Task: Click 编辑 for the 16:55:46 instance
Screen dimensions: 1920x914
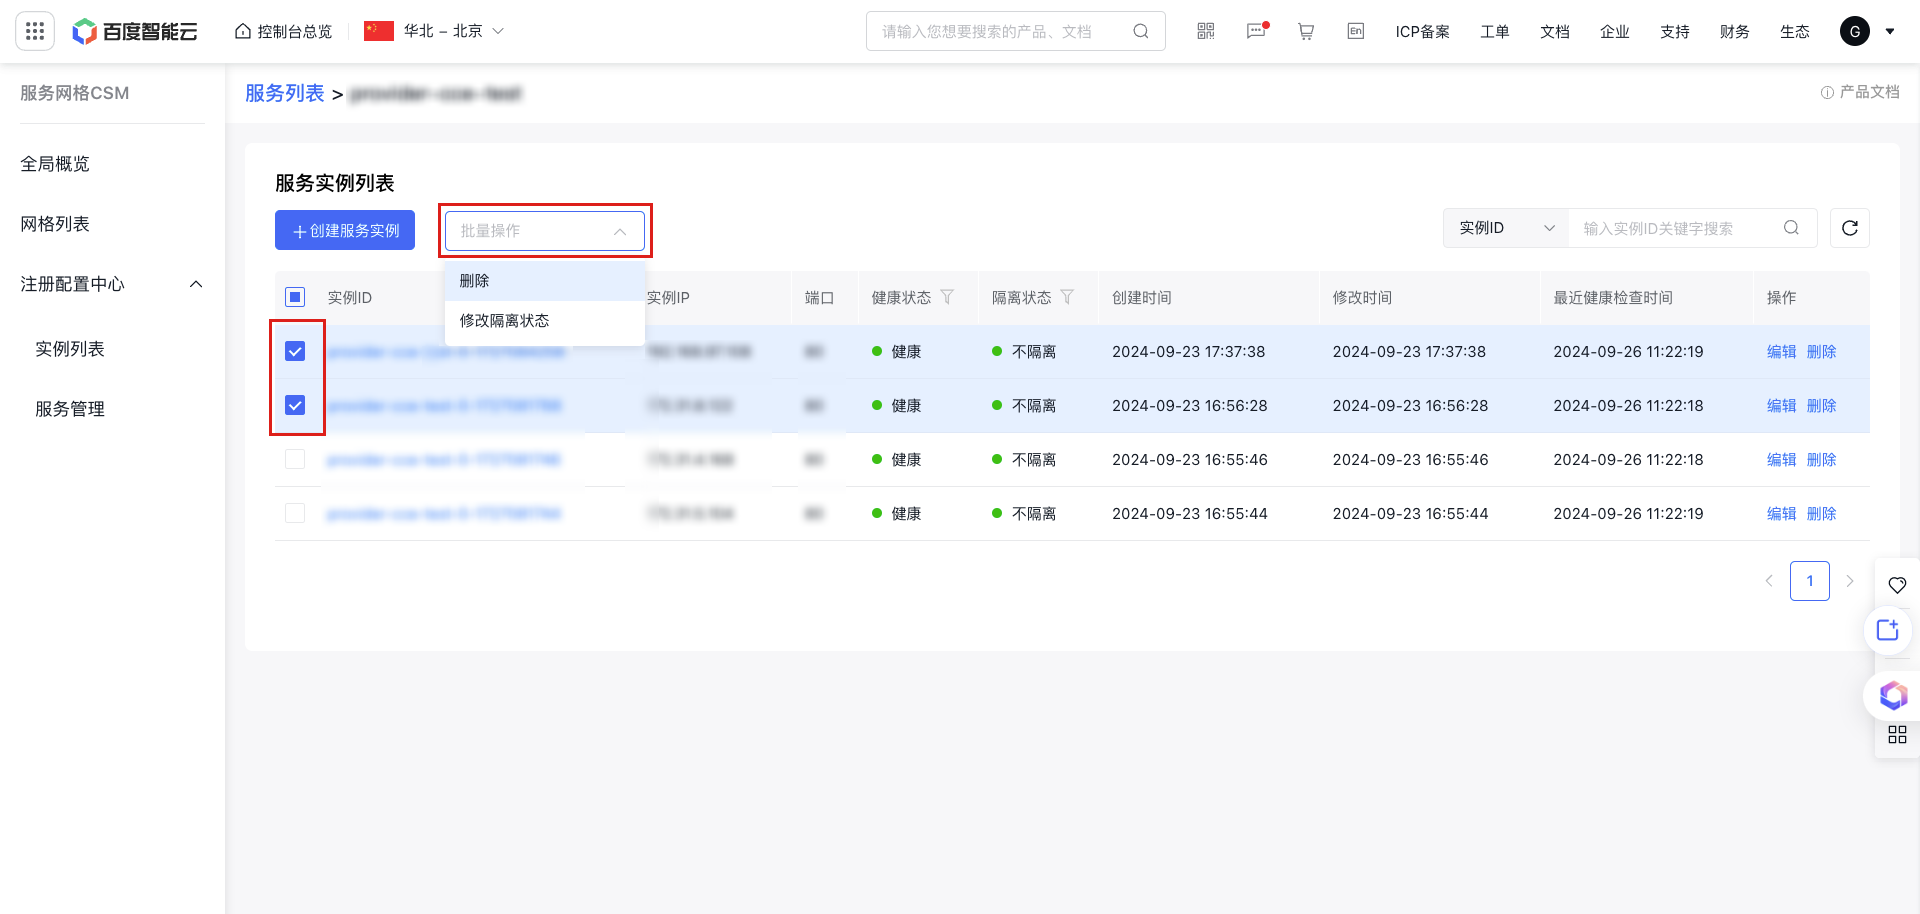Action: 1782,459
